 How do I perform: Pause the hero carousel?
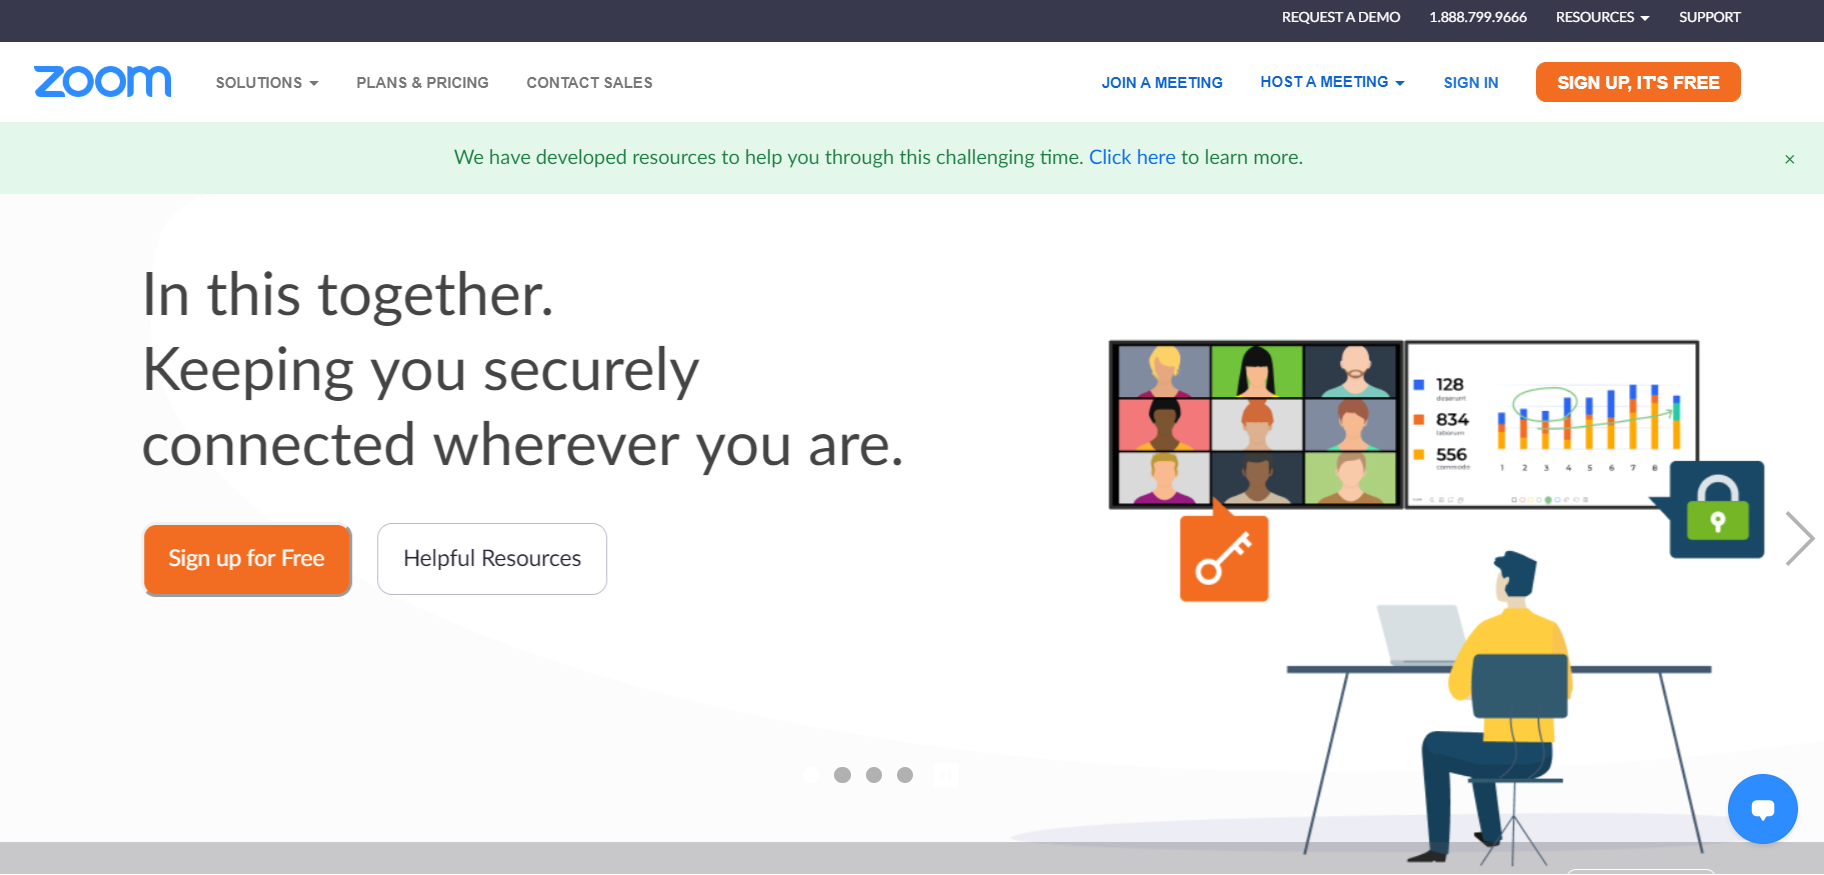[945, 775]
